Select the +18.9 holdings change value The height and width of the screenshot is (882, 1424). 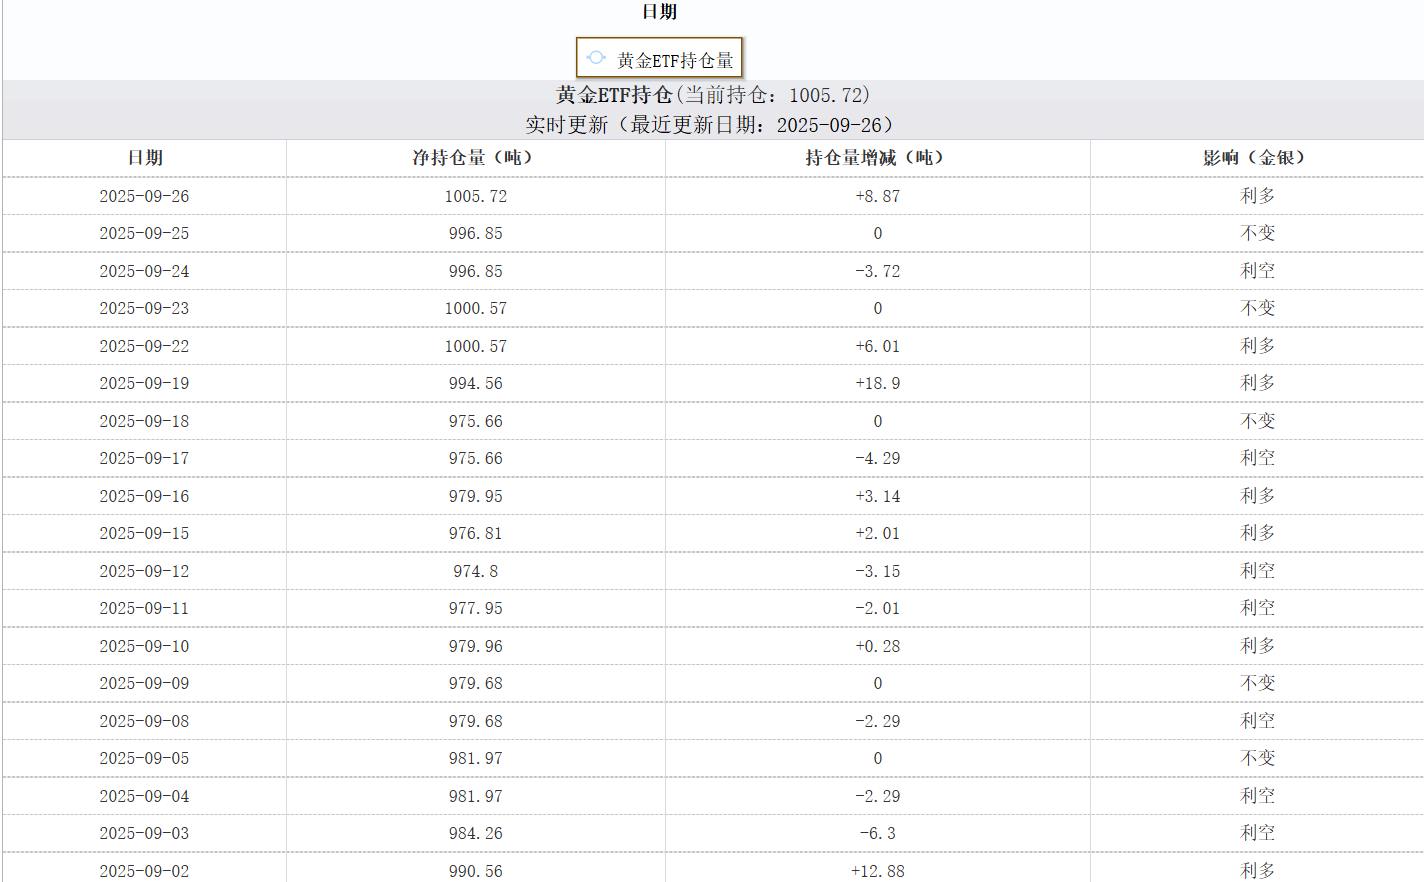pyautogui.click(x=877, y=383)
